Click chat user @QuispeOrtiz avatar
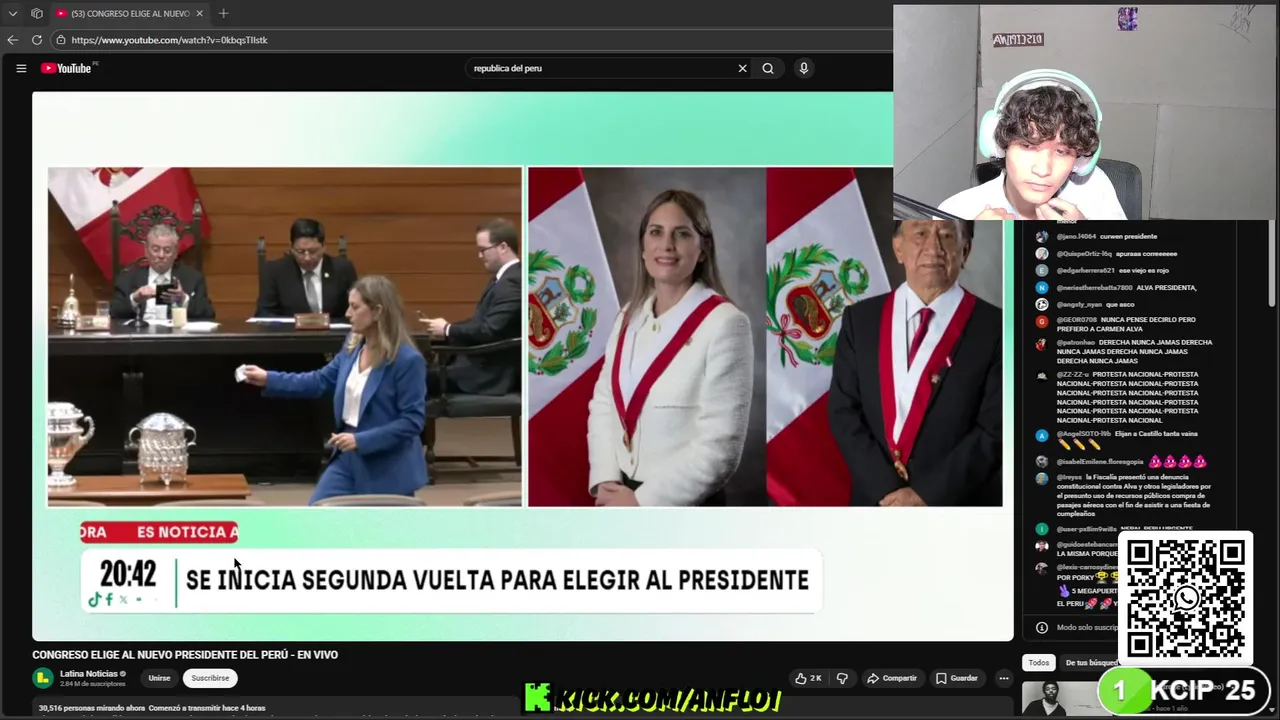Screen dimensions: 1280x720 [1042, 254]
